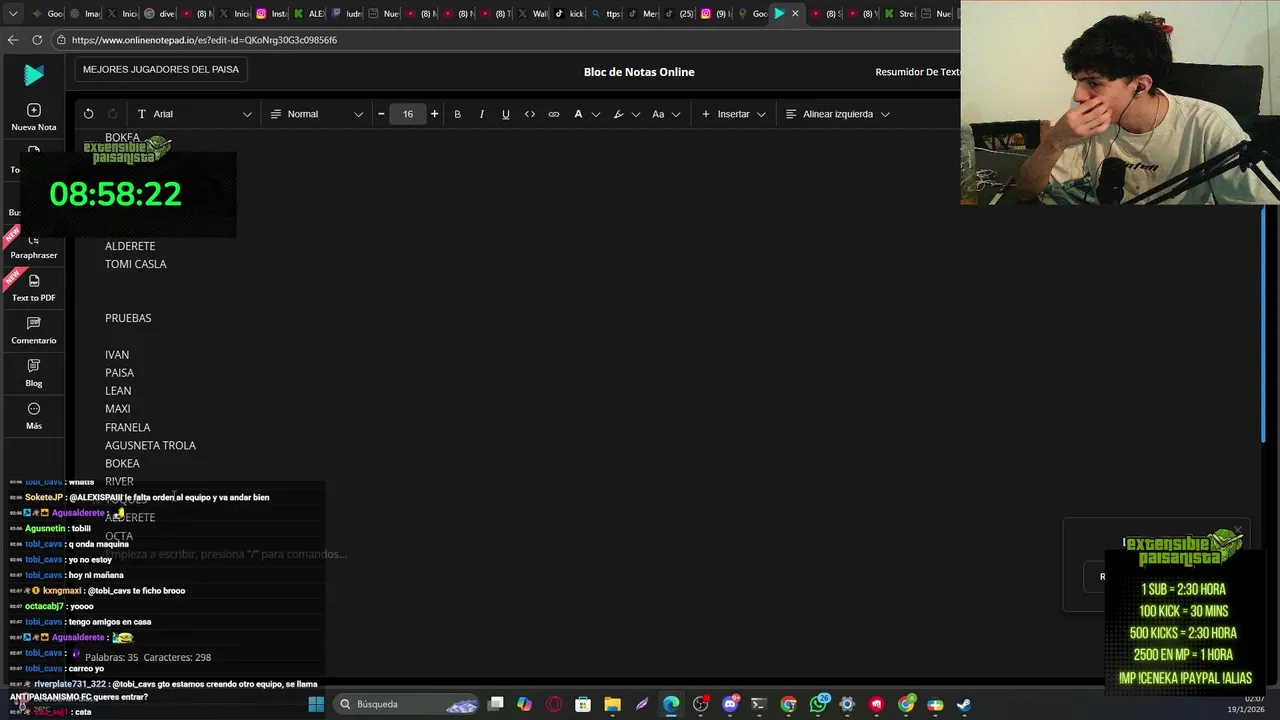1280x720 pixels.
Task: Switch to the ludr Twitch browser tab
Action: coord(347,14)
